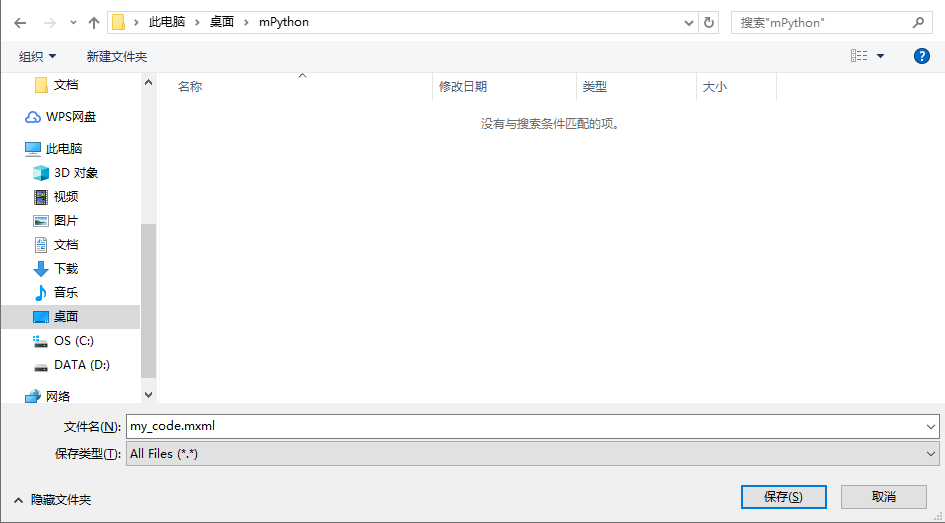This screenshot has height=523, width=945.
Task: Create a folder with 新建文件夹
Action: pyautogui.click(x=116, y=57)
